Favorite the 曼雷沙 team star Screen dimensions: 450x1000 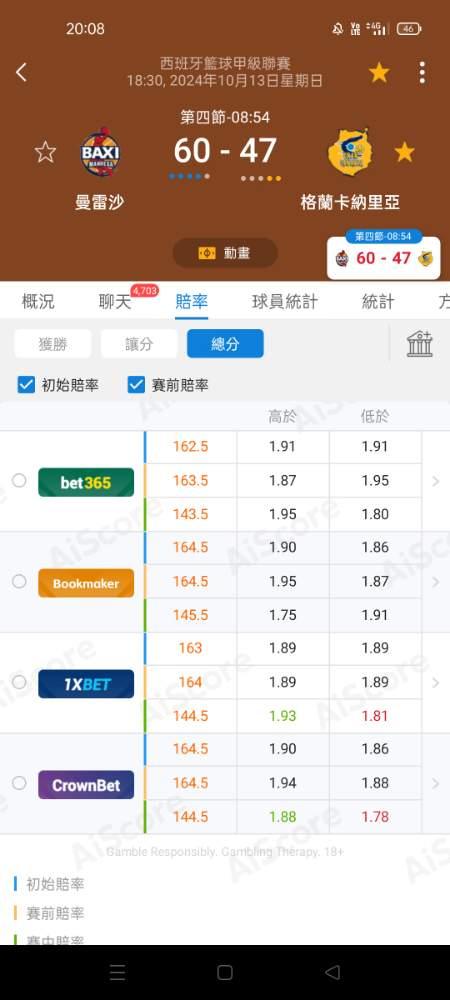pyautogui.click(x=45, y=152)
